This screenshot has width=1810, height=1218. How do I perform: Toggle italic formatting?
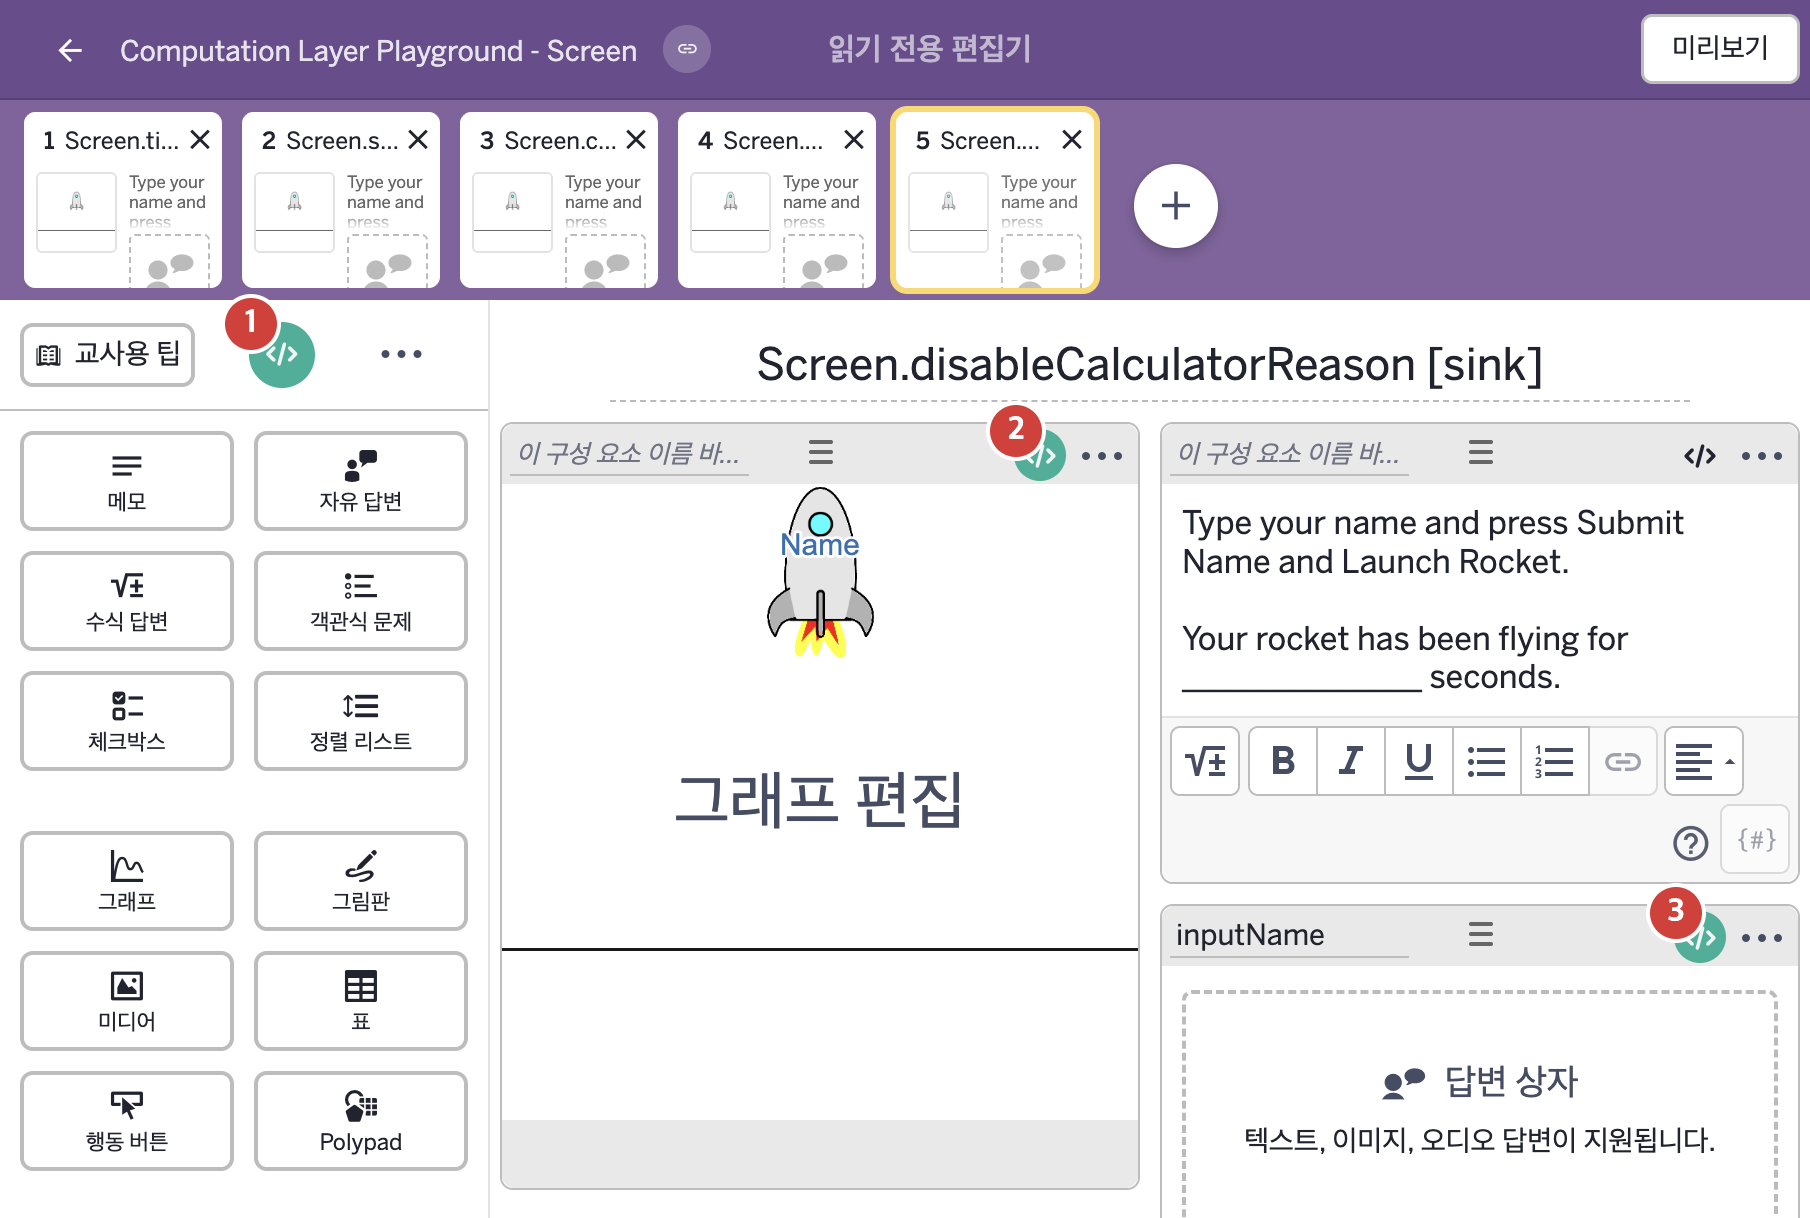point(1351,761)
